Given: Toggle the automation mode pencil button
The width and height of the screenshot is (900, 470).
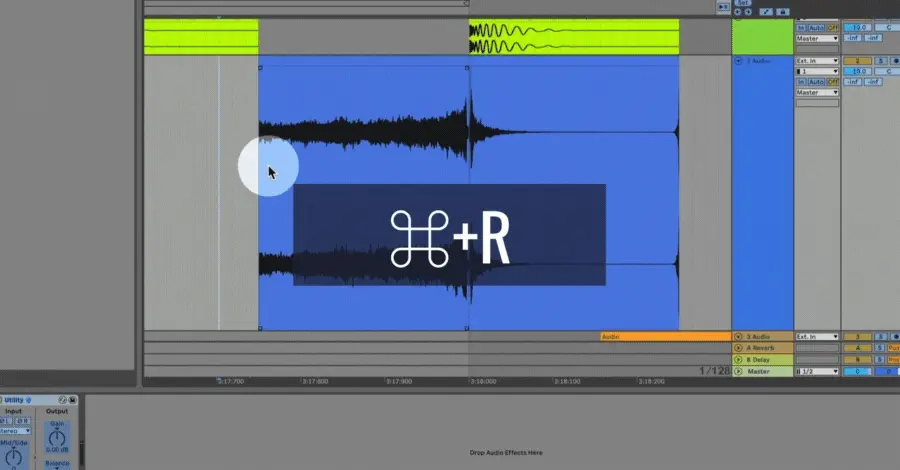Looking at the screenshot, I should tap(766, 12).
